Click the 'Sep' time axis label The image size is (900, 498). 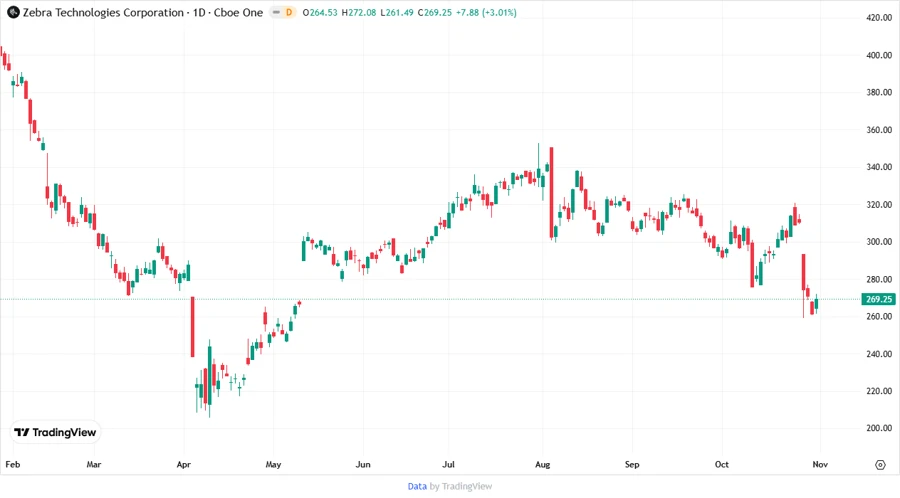632,464
